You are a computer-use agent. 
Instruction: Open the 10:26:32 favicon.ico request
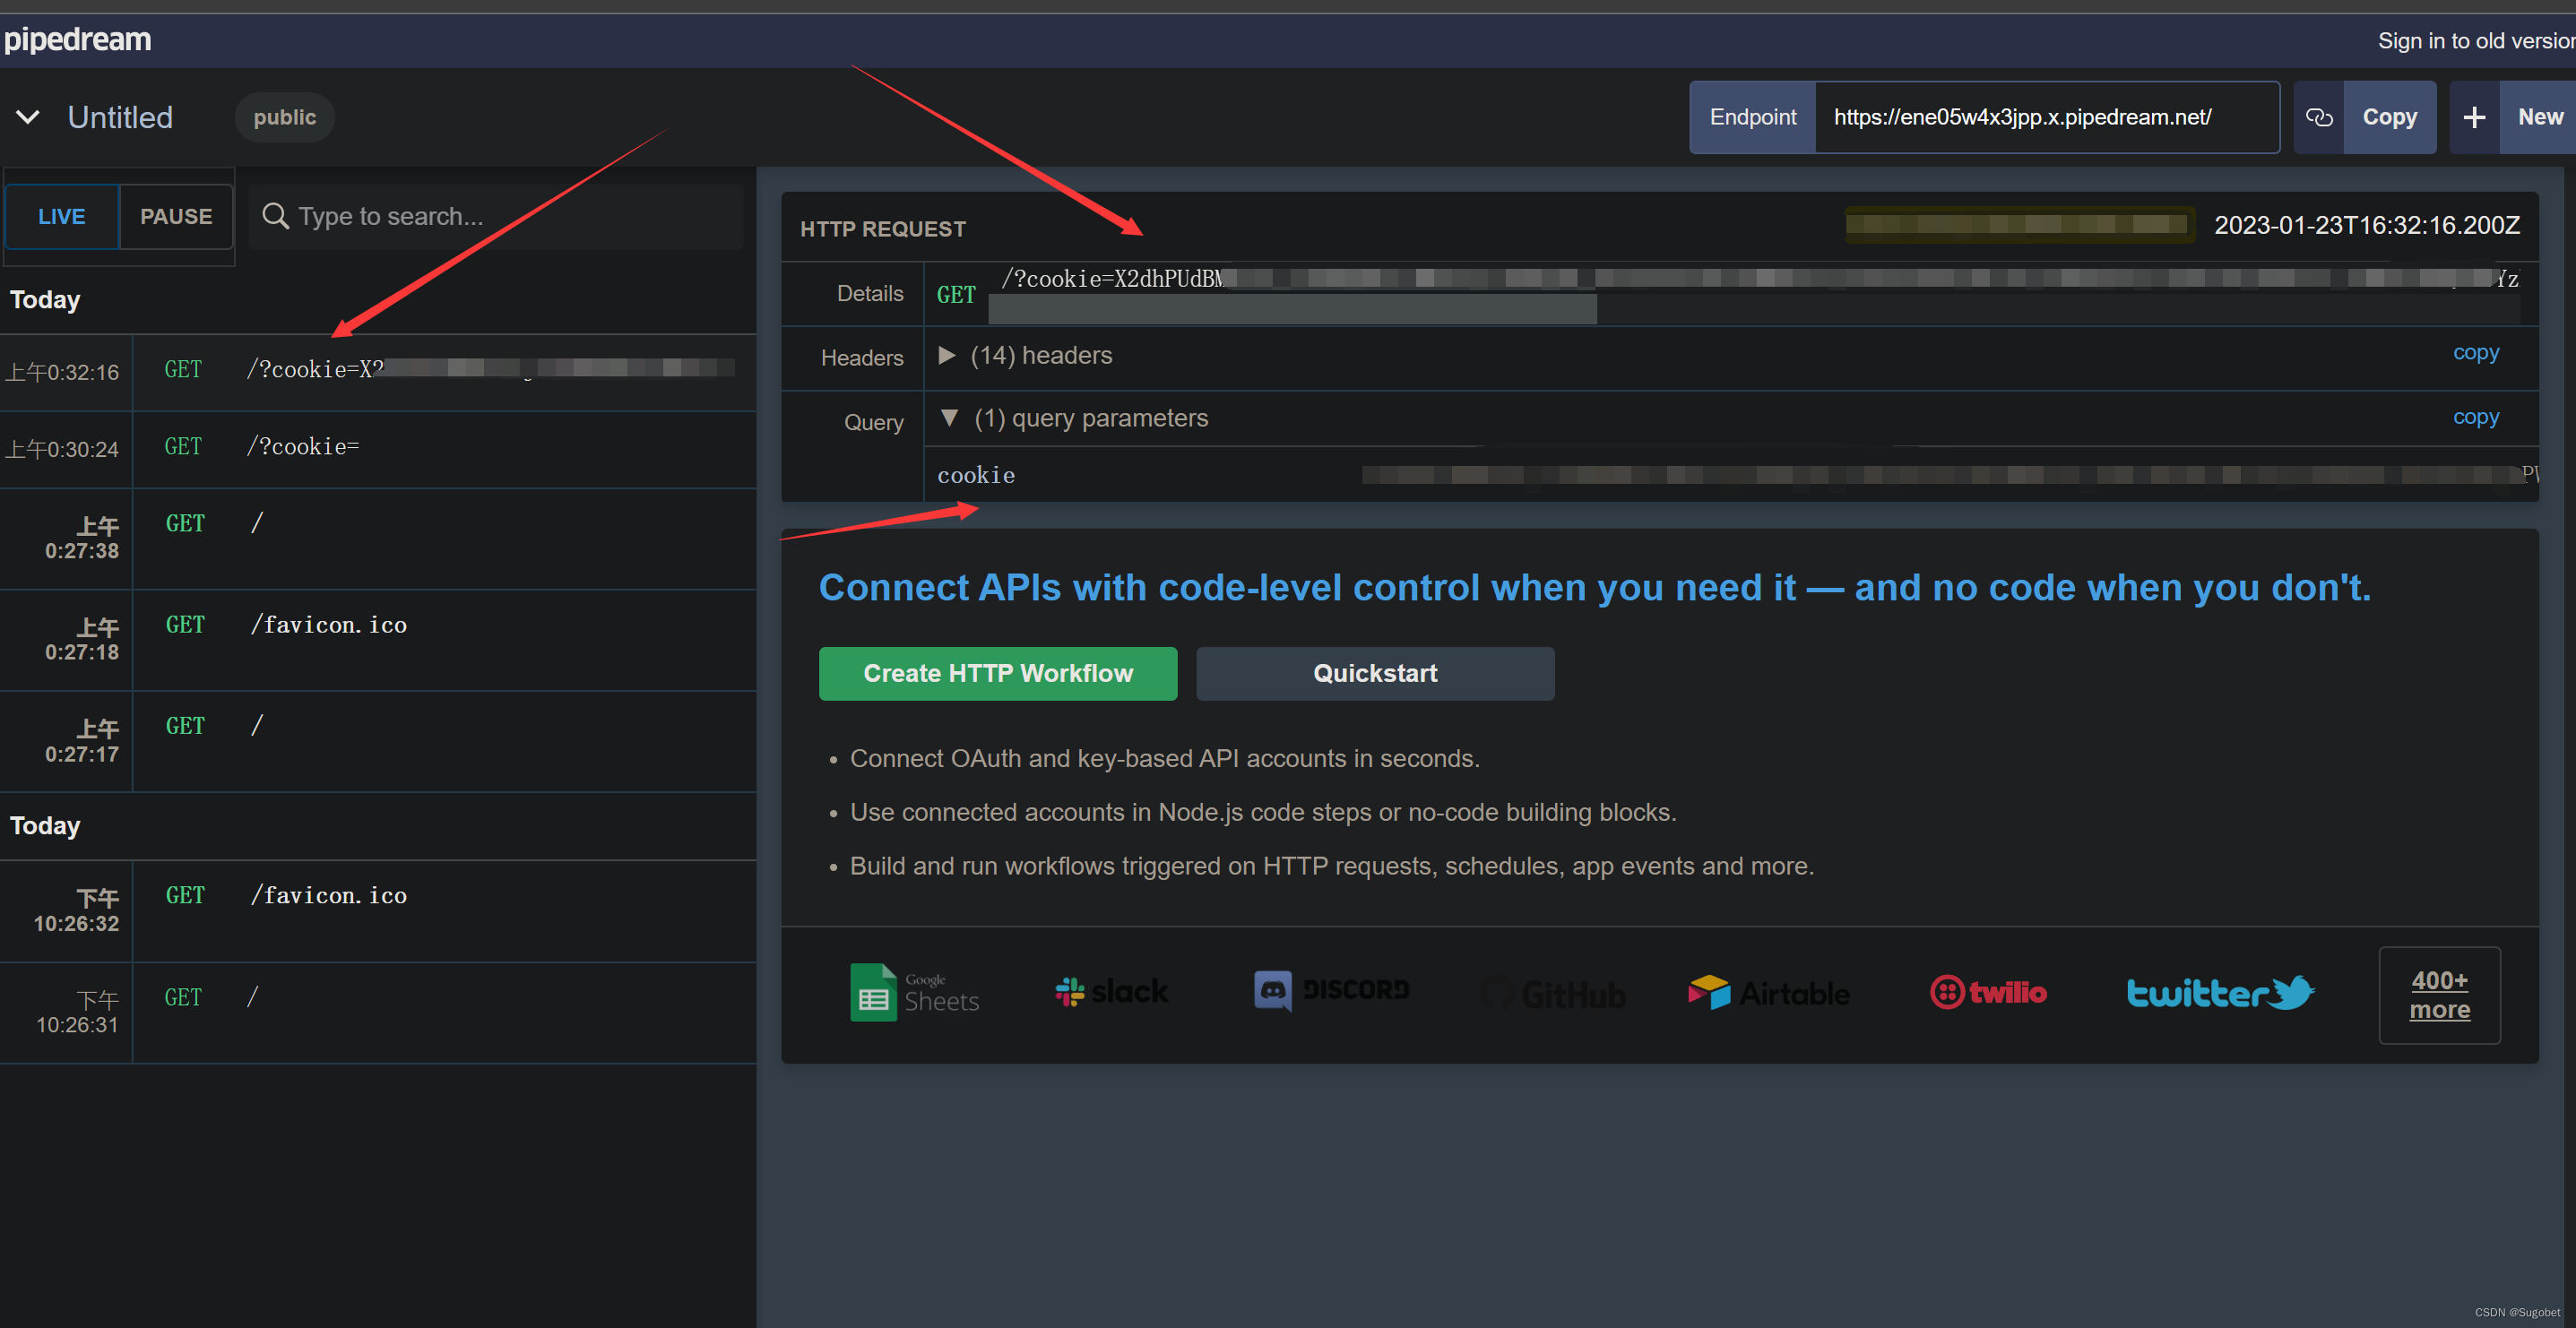point(378,911)
